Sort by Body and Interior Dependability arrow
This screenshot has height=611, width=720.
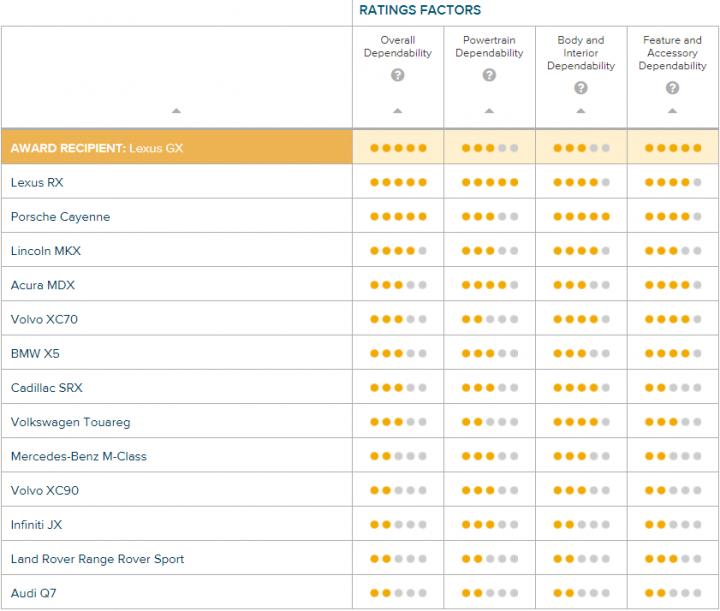[581, 111]
